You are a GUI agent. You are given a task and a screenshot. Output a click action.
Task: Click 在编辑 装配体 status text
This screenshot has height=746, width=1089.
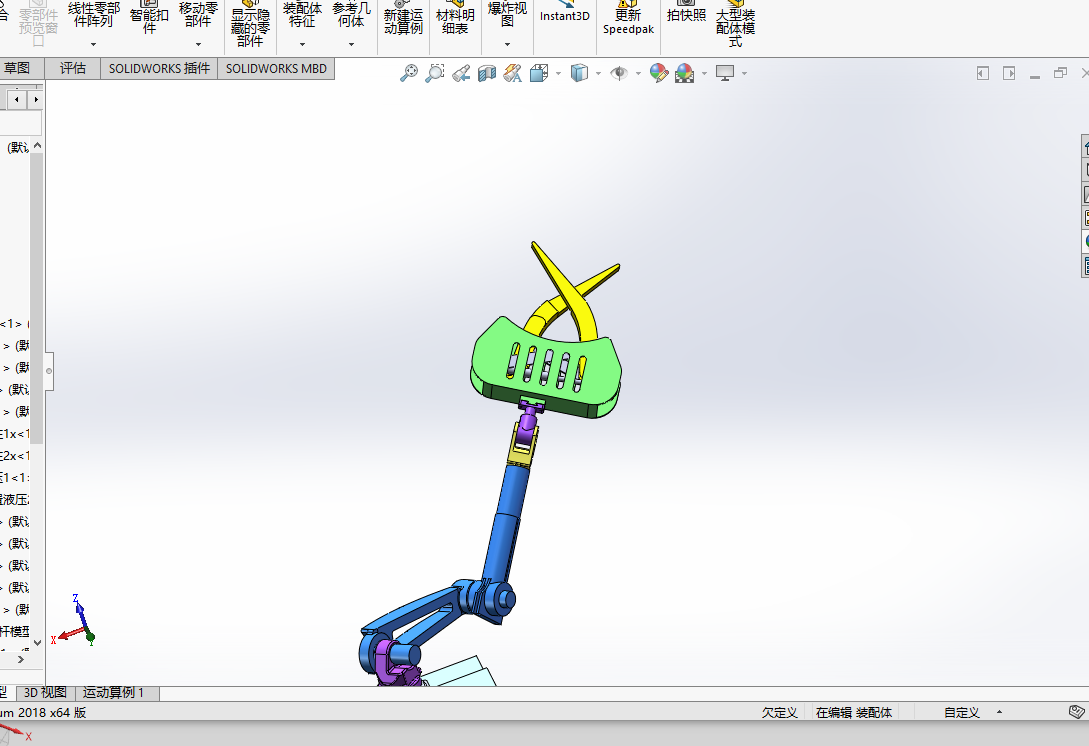pos(854,713)
